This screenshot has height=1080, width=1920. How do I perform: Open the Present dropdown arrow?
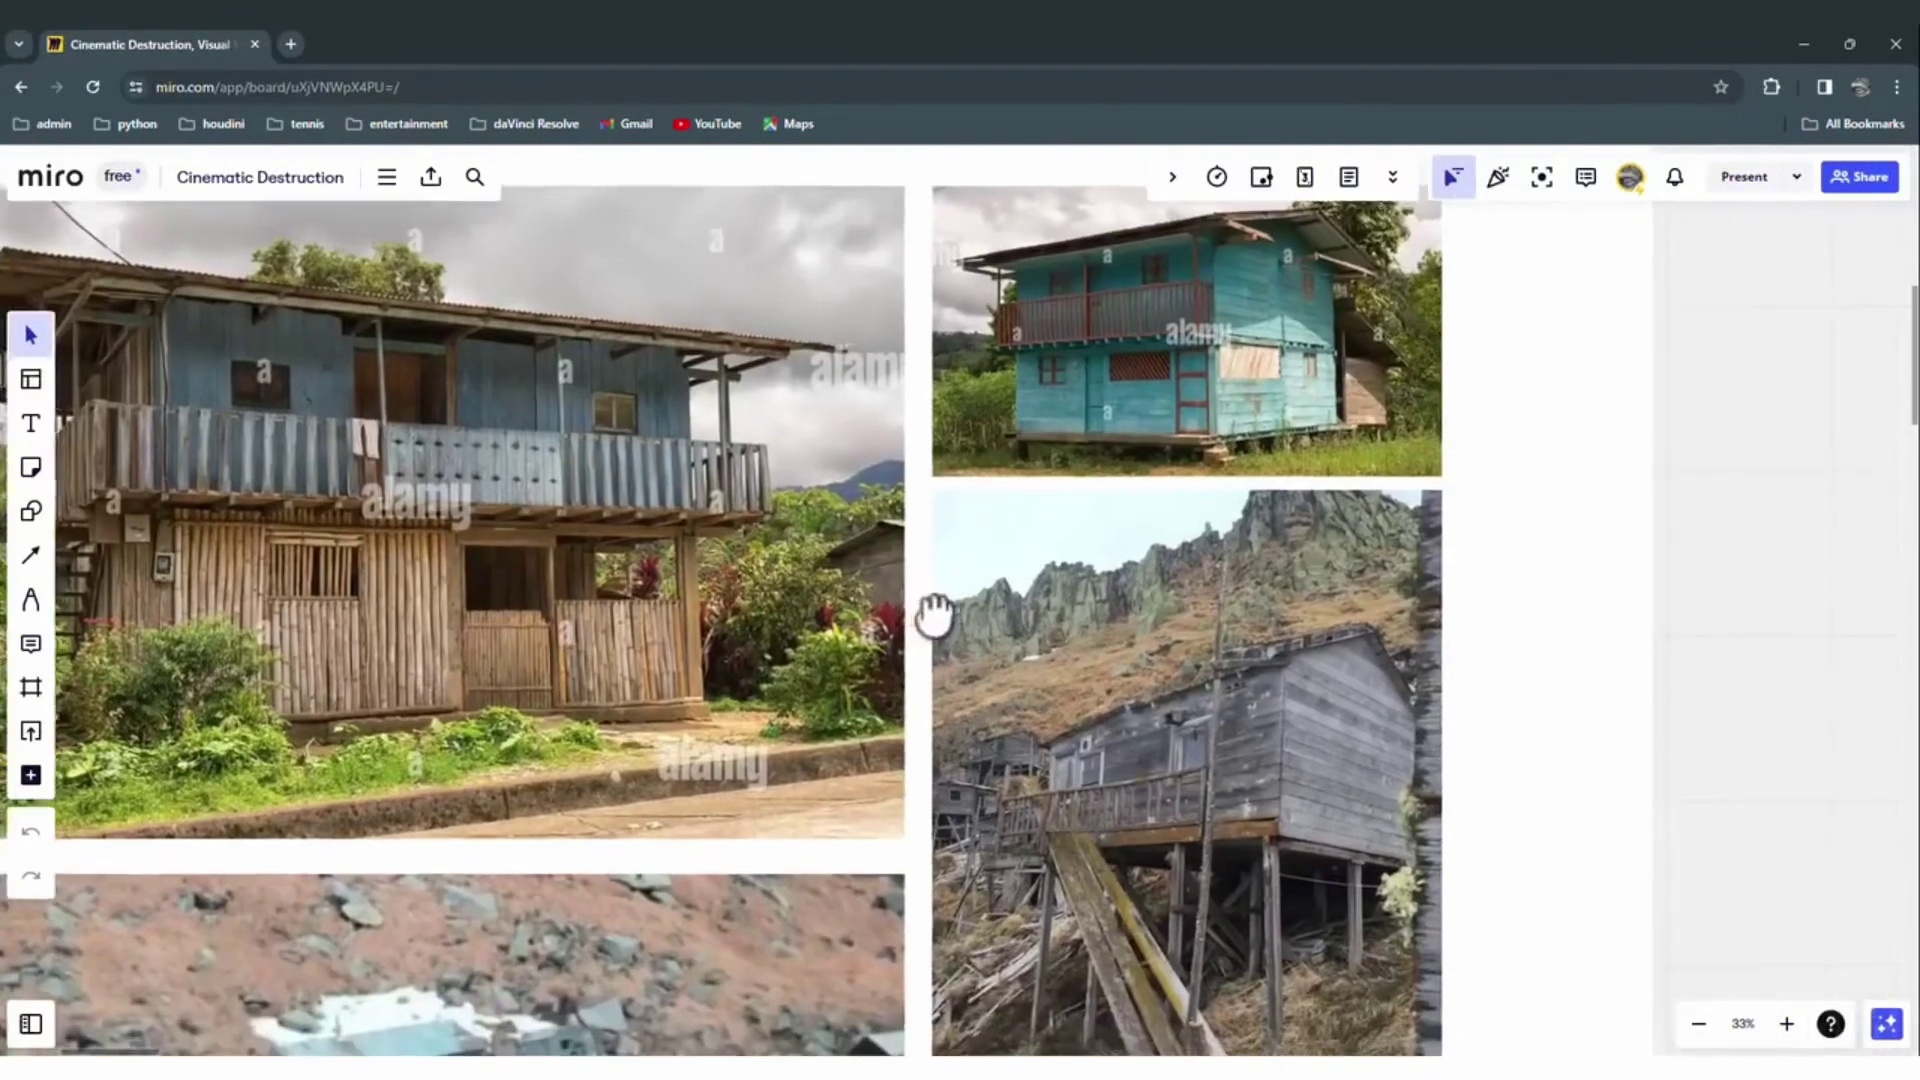pyautogui.click(x=1797, y=177)
